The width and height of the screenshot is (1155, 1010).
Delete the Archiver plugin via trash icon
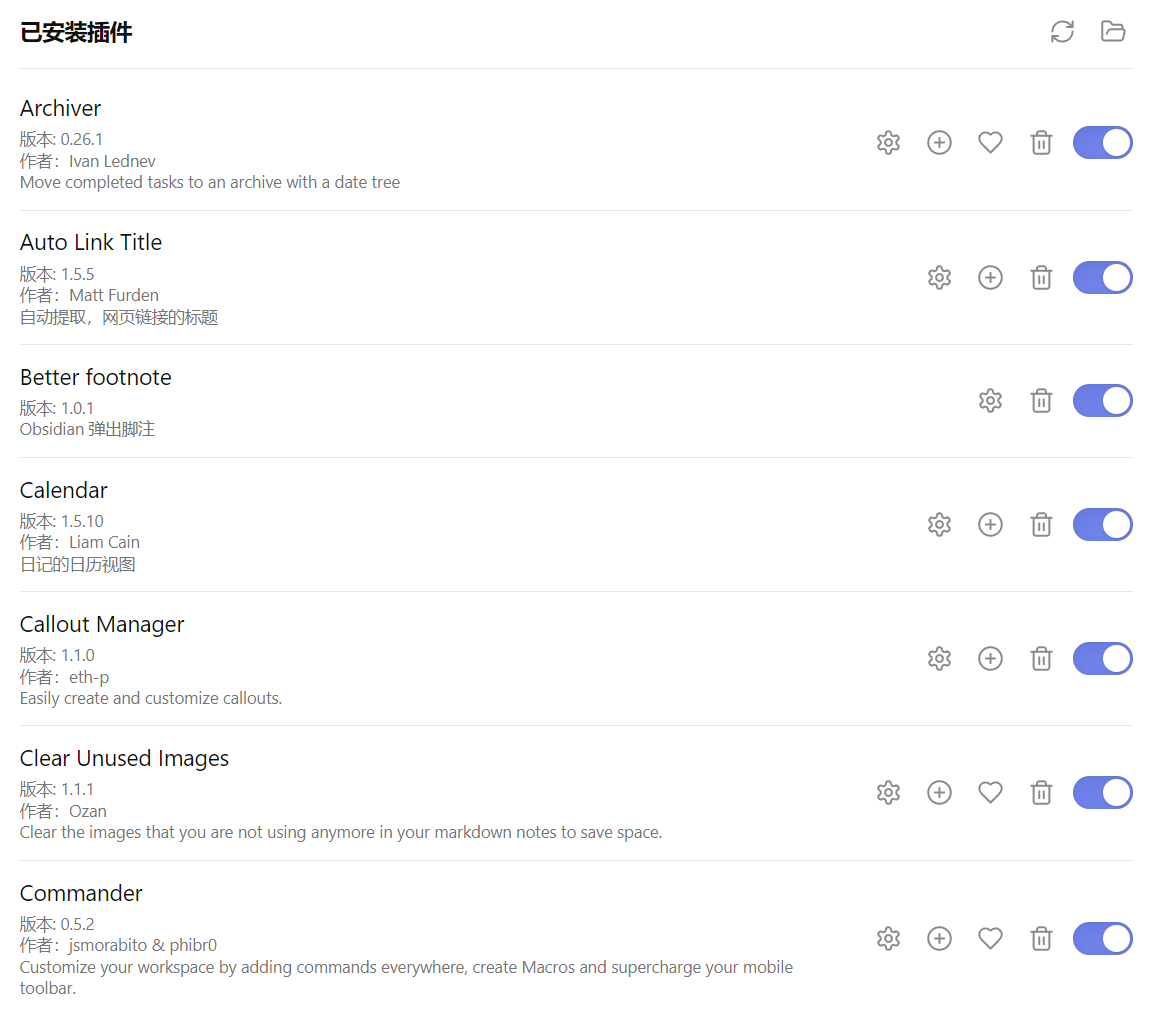tap(1041, 142)
